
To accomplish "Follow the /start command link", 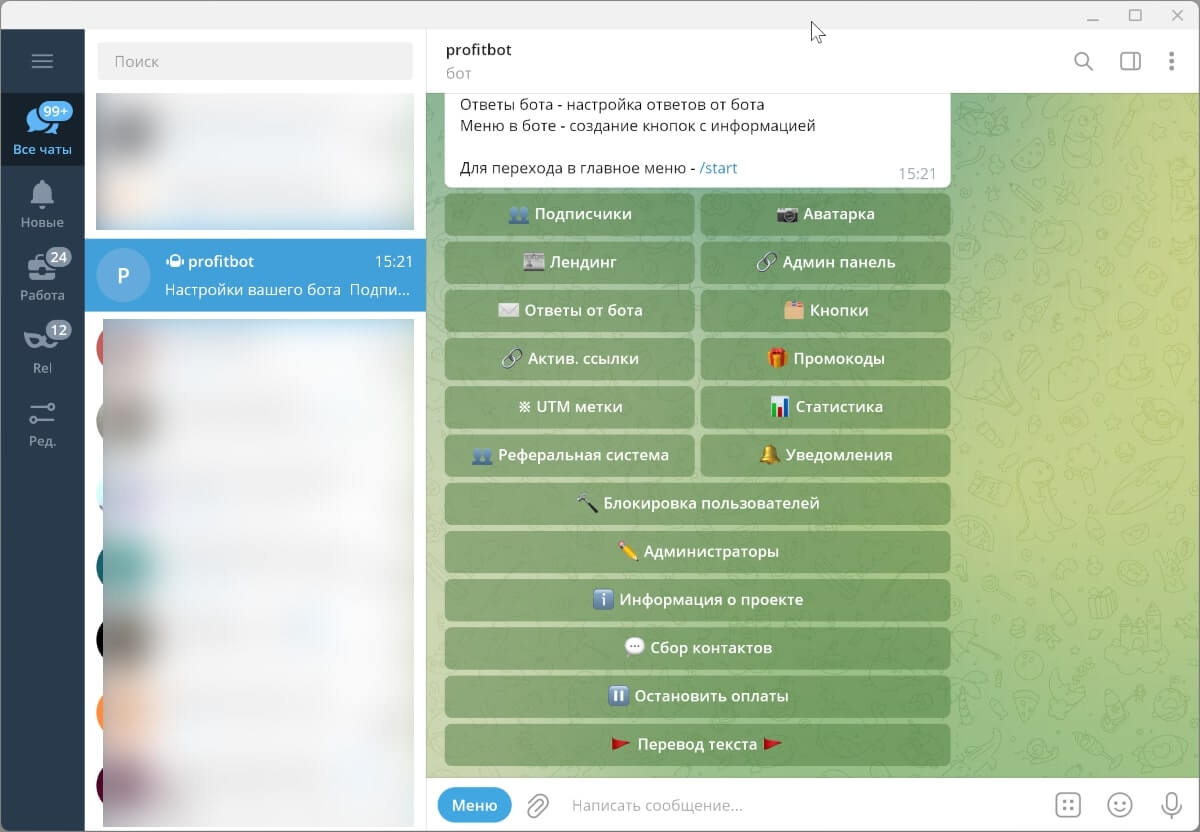I will click(x=718, y=168).
